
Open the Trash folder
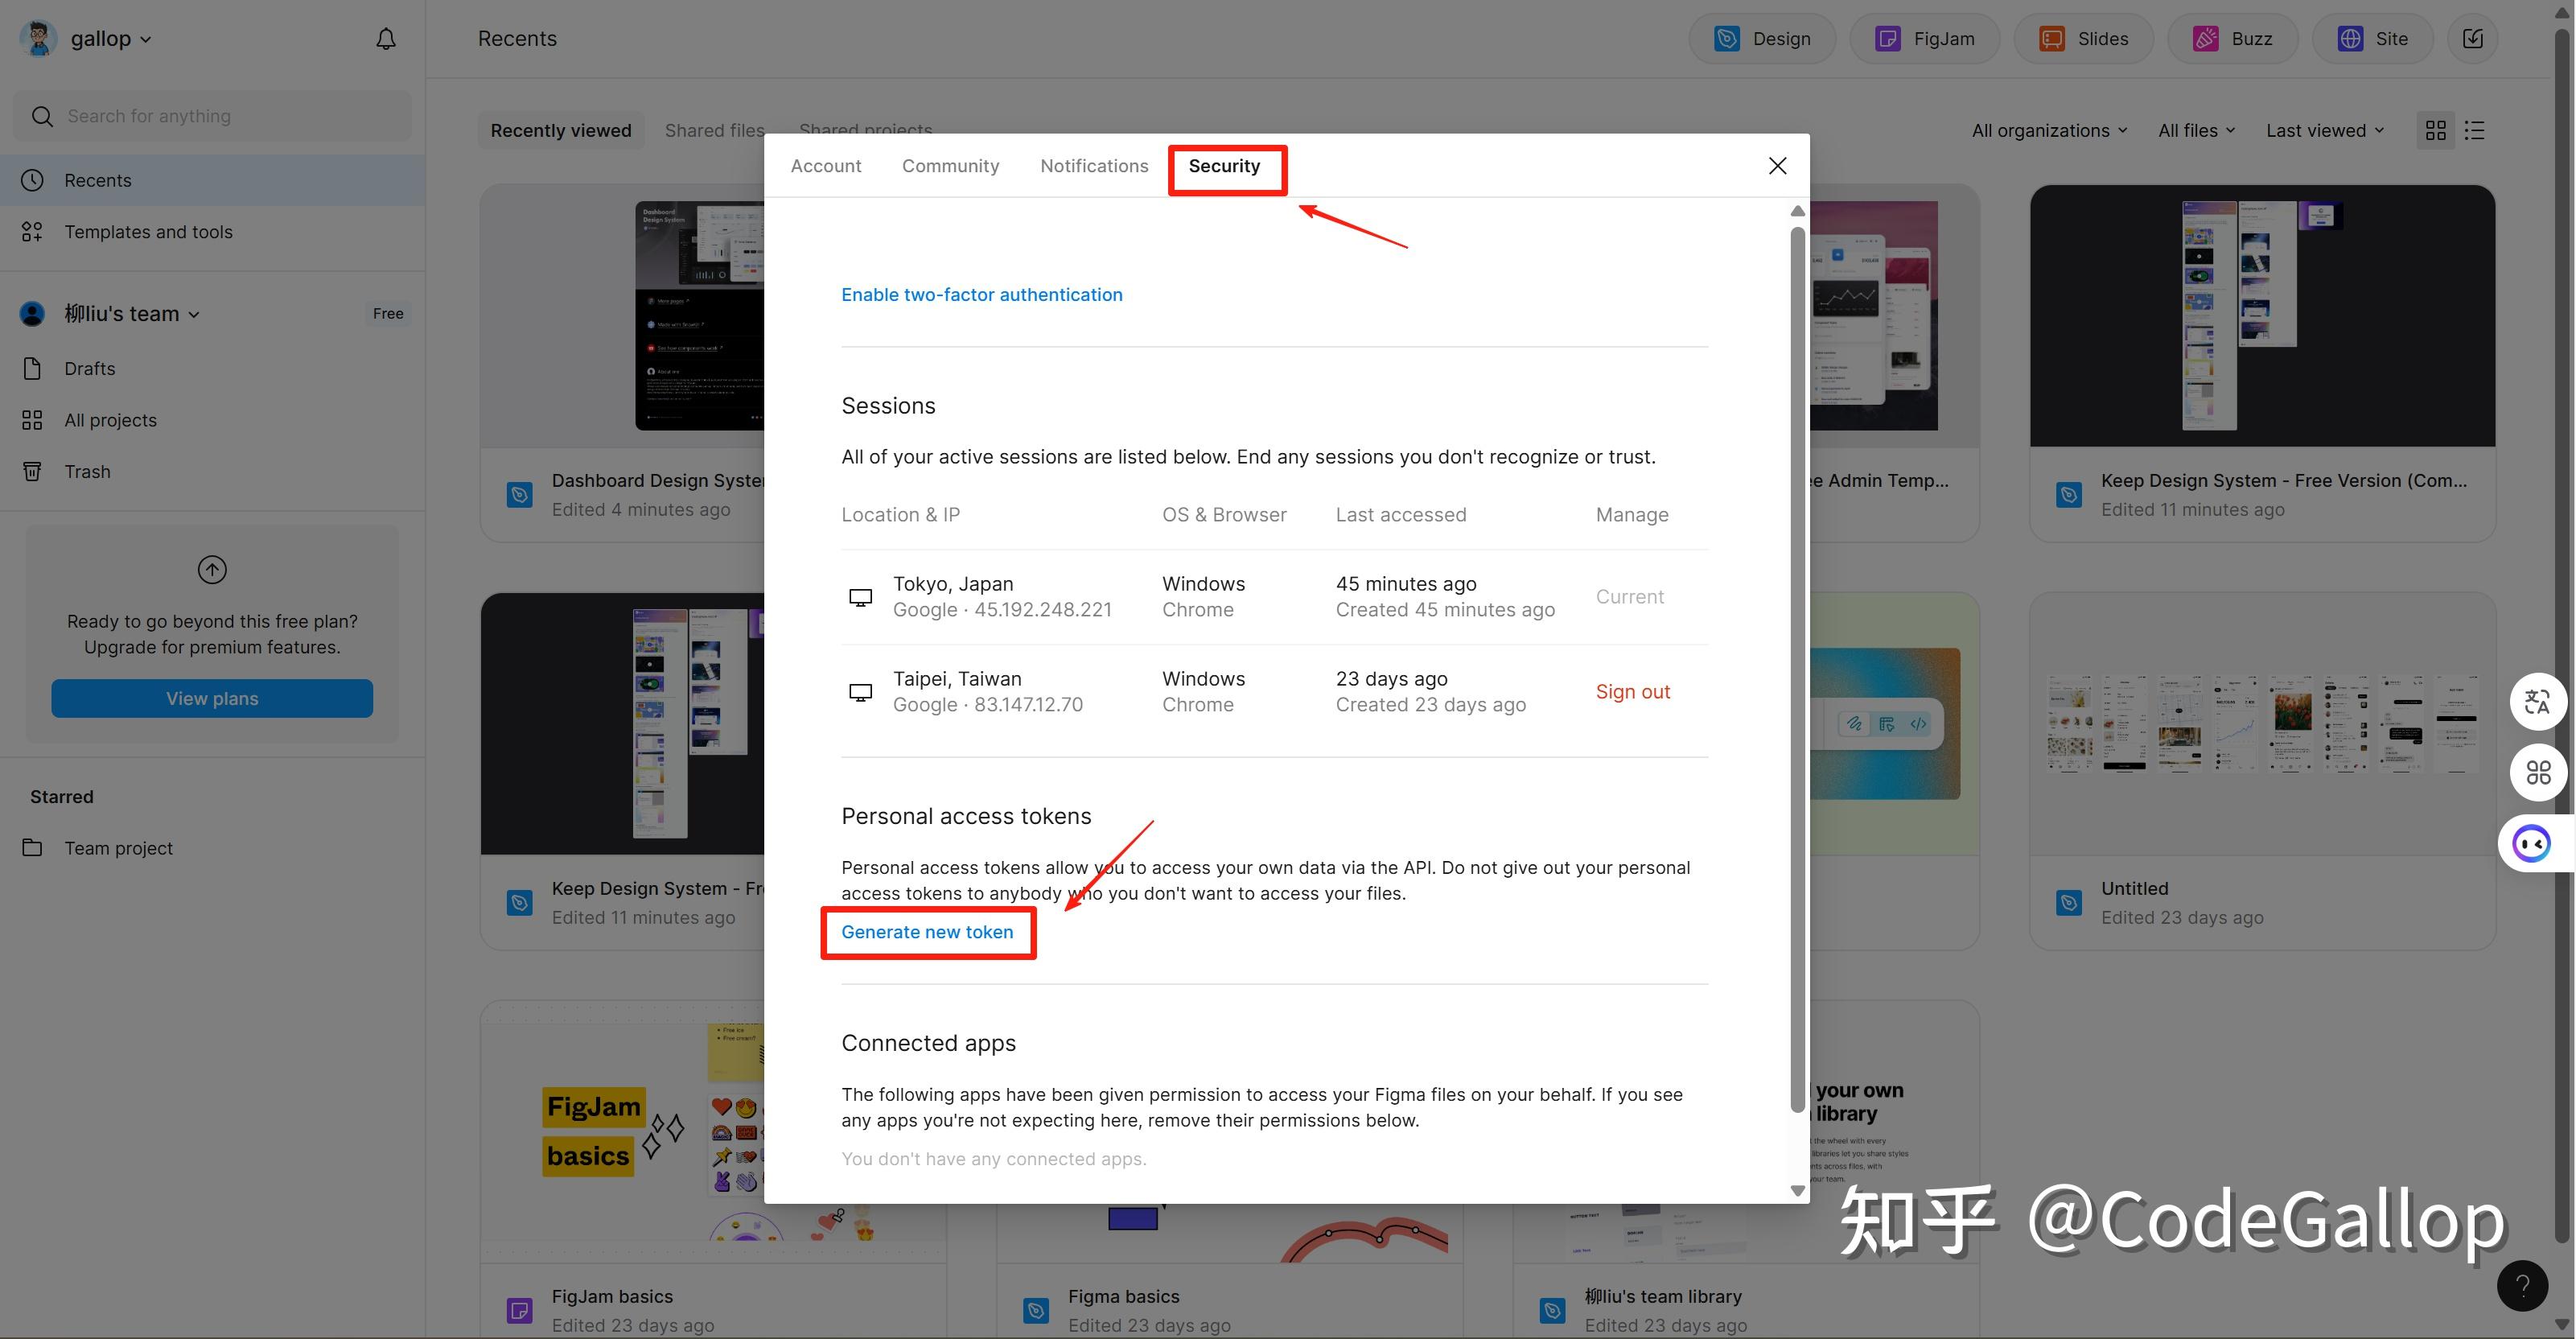(x=87, y=471)
